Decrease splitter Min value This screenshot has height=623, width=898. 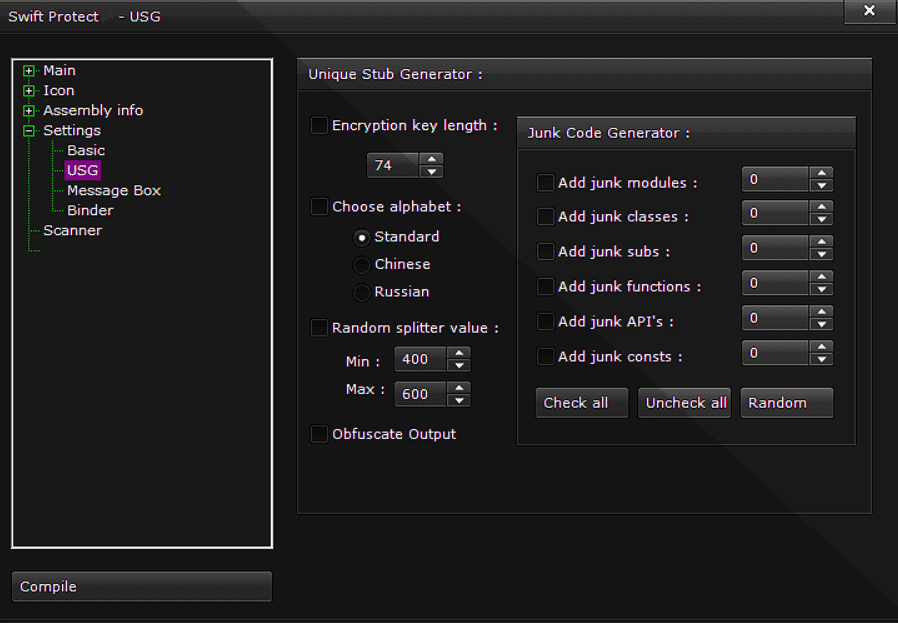point(459,366)
